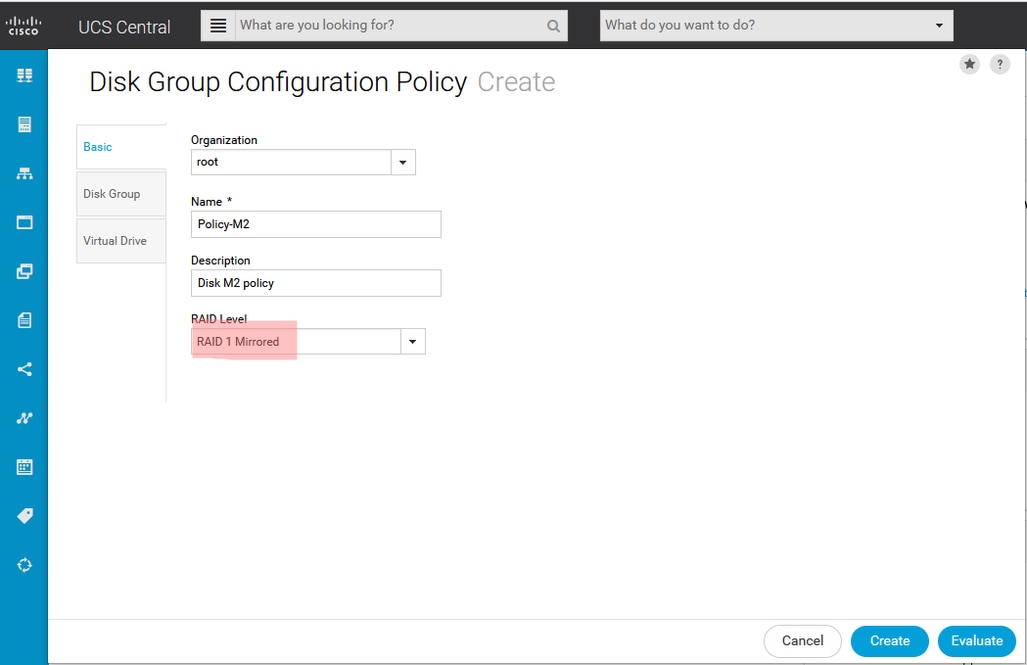Open the crosshair target sidebar icon
The height and width of the screenshot is (665, 1027).
click(24, 565)
